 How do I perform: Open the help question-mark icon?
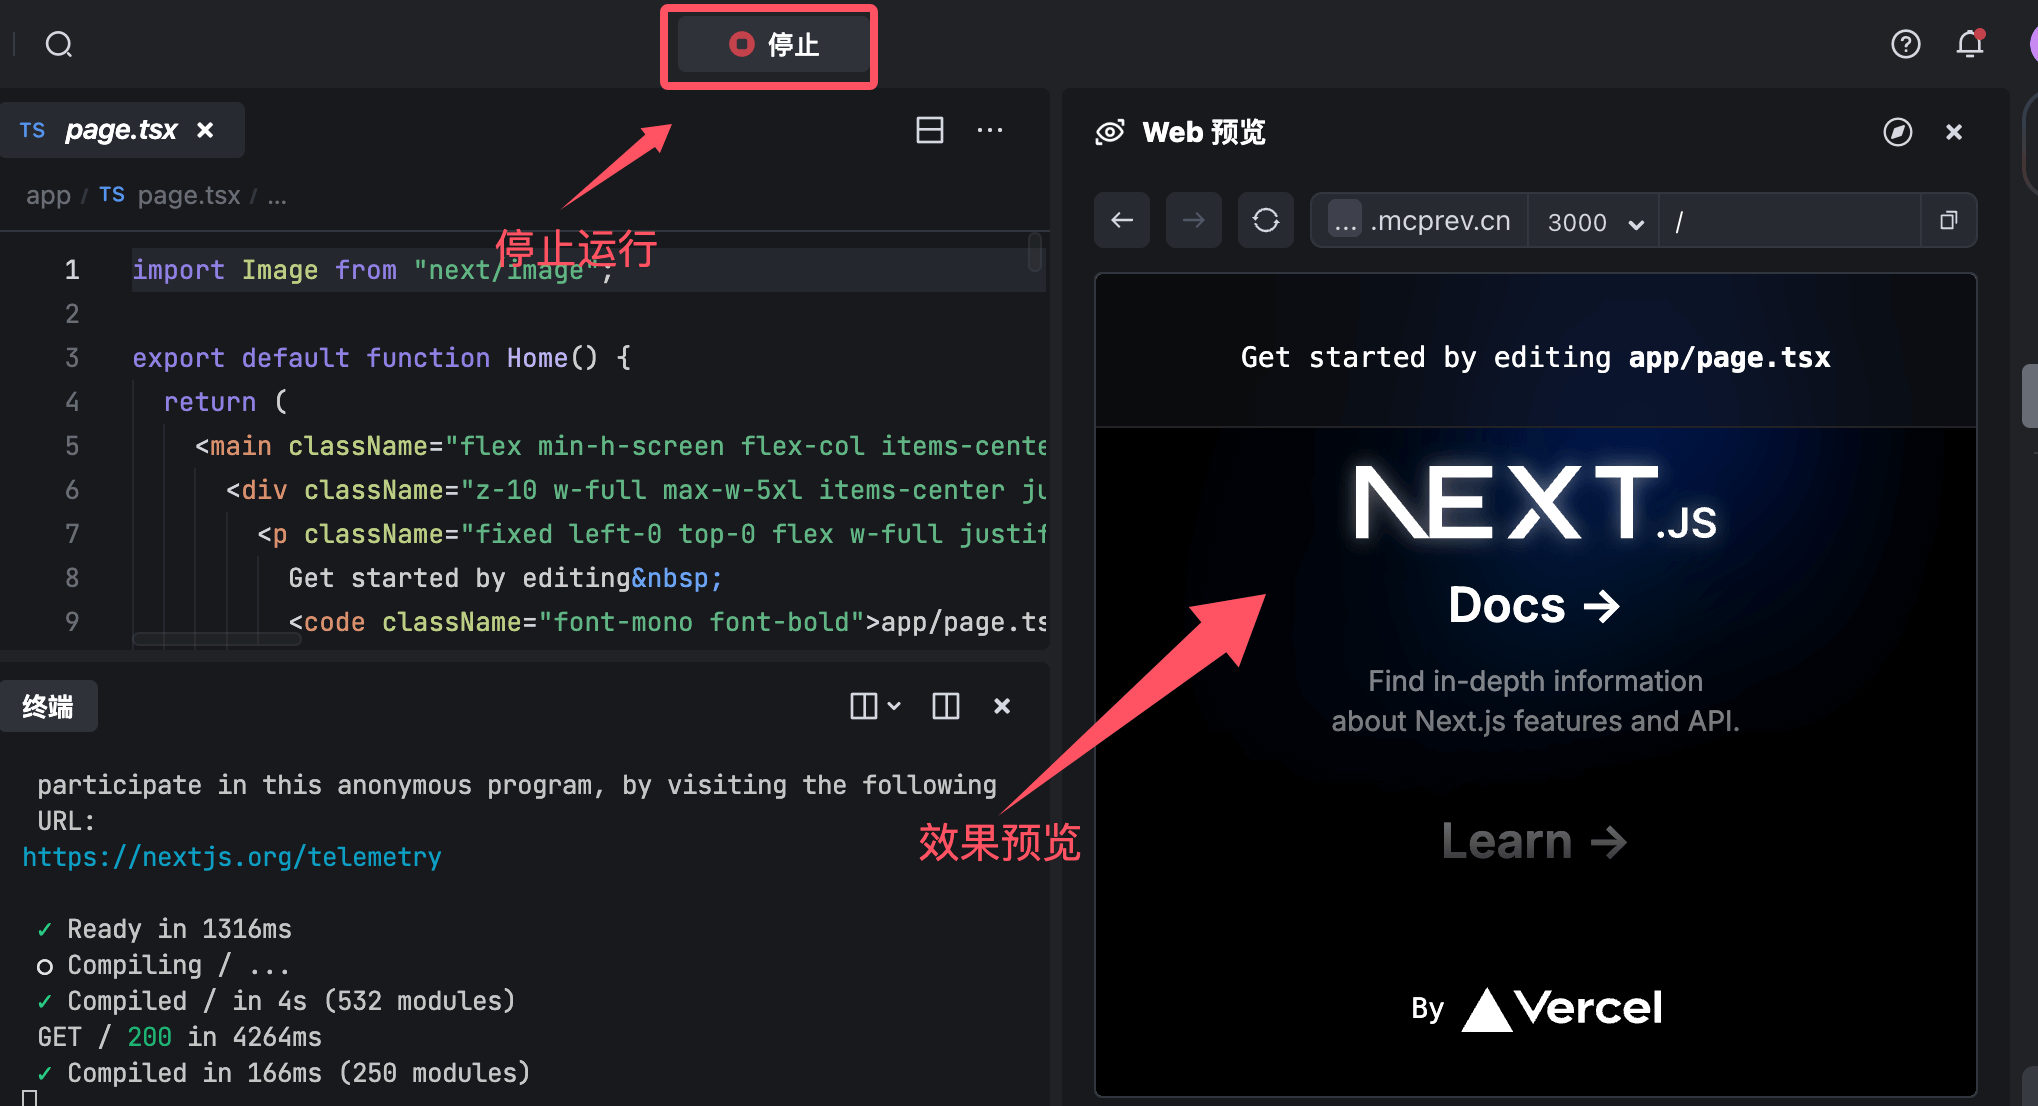click(x=1905, y=44)
